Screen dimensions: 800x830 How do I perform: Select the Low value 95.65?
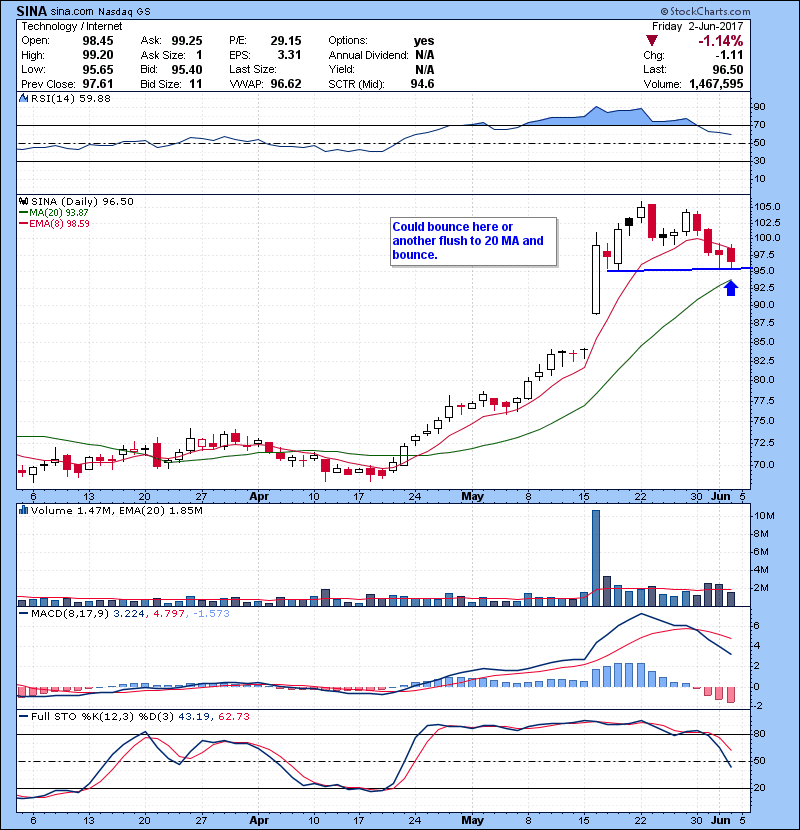98,69
